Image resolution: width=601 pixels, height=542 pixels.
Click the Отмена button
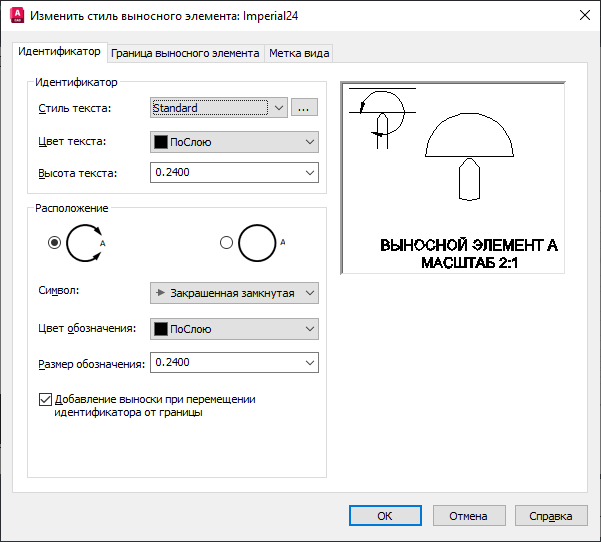[x=469, y=516]
